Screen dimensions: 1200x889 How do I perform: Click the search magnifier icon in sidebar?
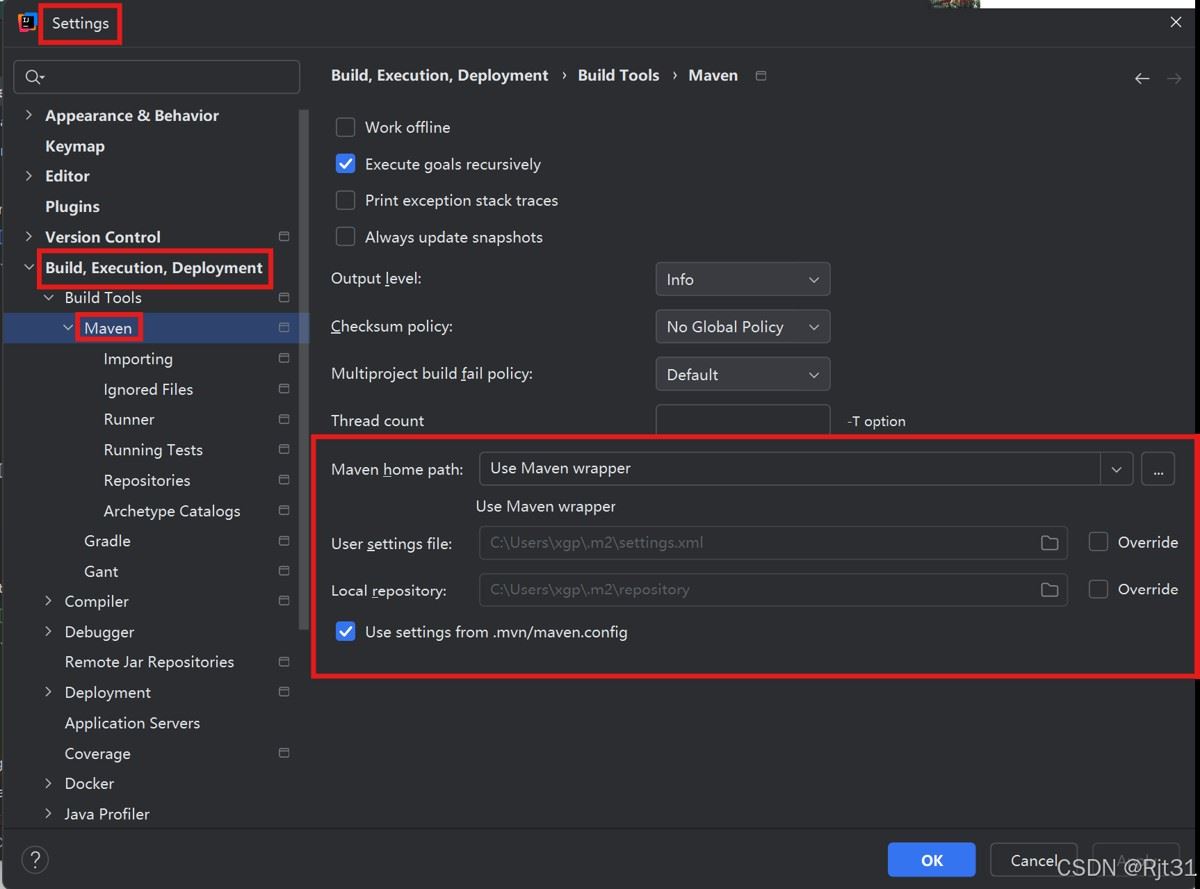(x=34, y=77)
